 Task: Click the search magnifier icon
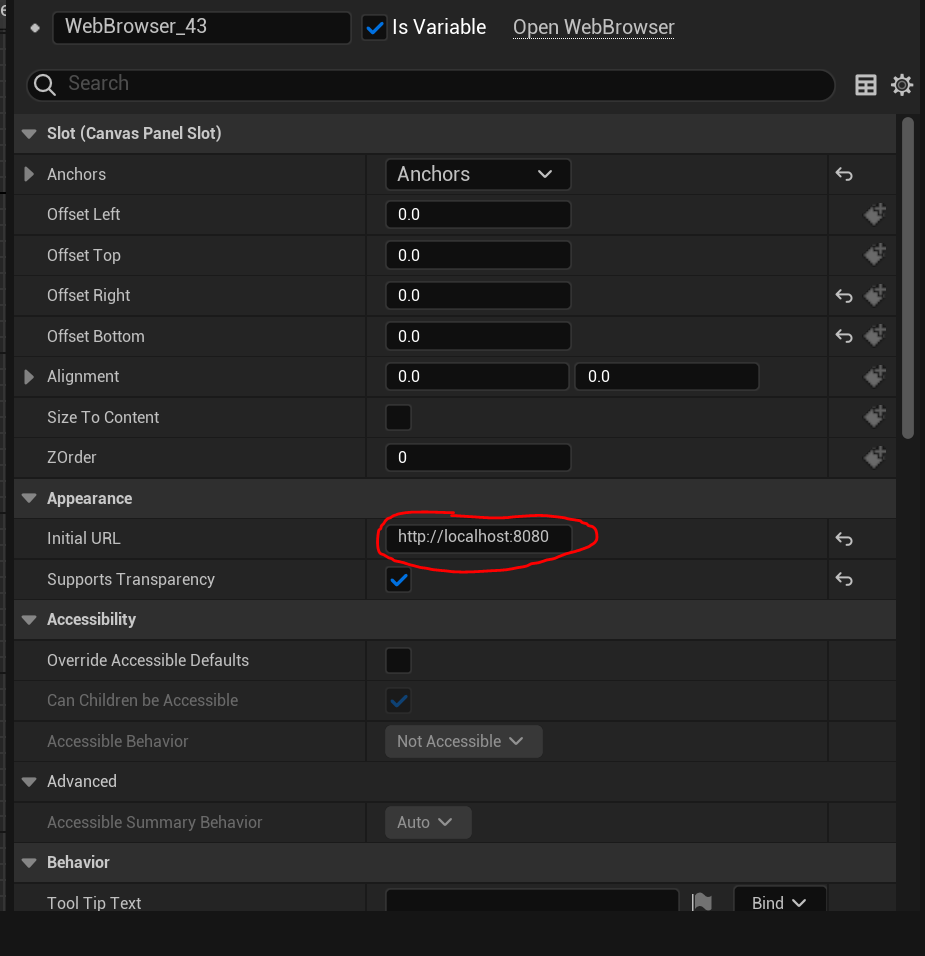point(45,85)
